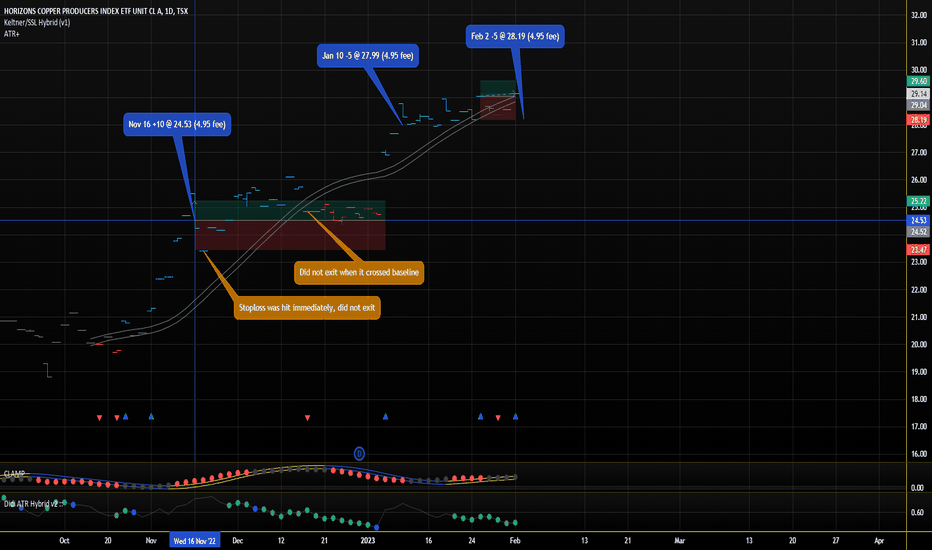932x550 pixels.
Task: Click the gray 24.52 price tag
Action: click(x=918, y=232)
